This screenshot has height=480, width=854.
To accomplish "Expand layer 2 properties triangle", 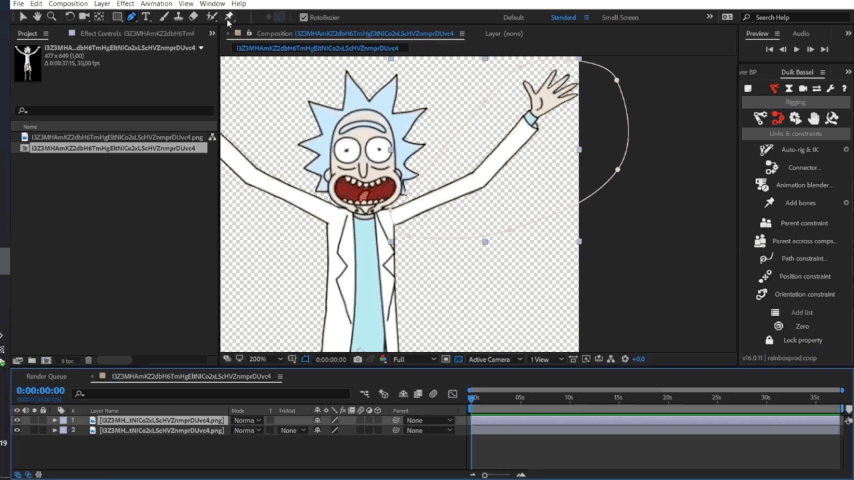I will tap(54, 430).
